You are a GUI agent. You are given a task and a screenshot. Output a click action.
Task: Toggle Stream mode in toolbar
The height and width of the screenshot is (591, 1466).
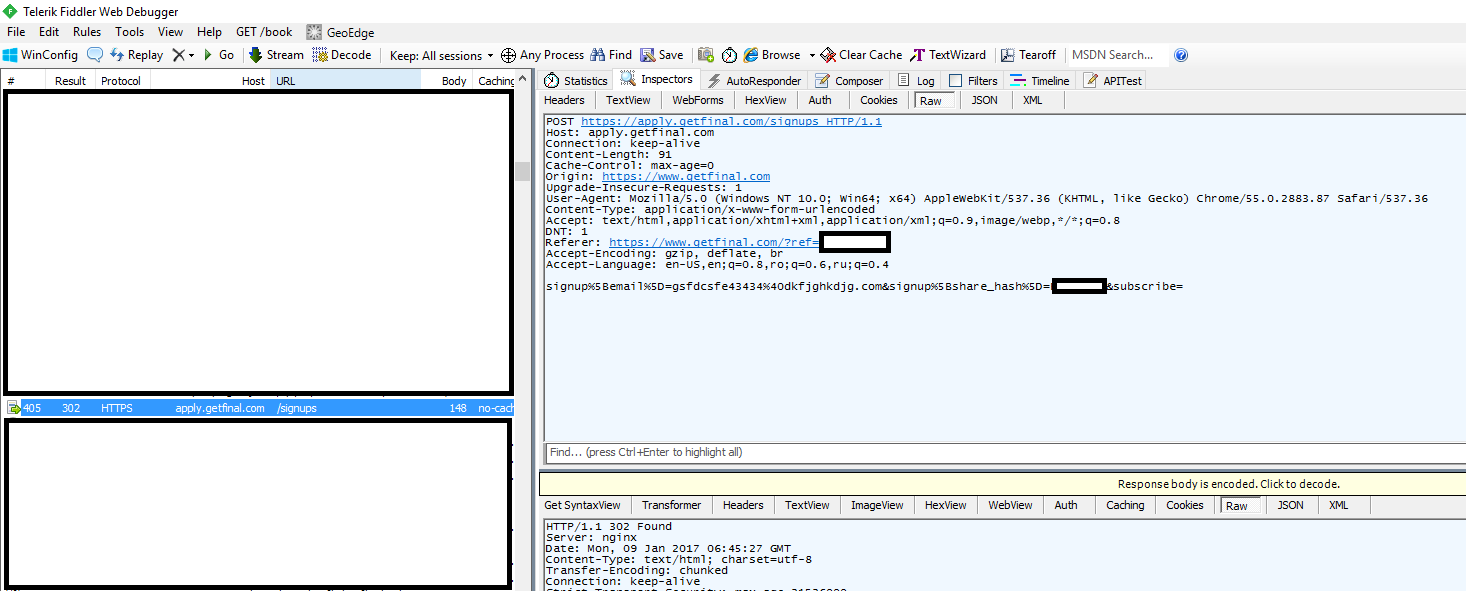coord(276,55)
